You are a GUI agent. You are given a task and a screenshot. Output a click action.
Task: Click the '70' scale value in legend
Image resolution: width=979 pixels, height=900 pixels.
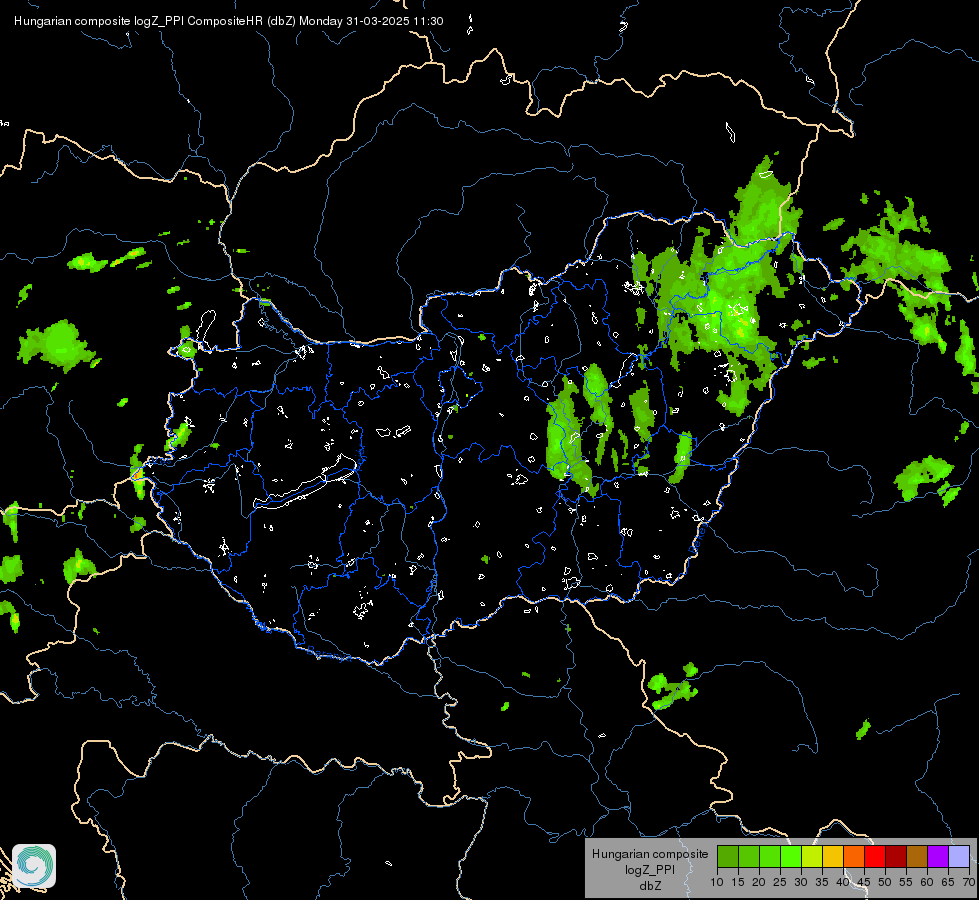point(969,883)
